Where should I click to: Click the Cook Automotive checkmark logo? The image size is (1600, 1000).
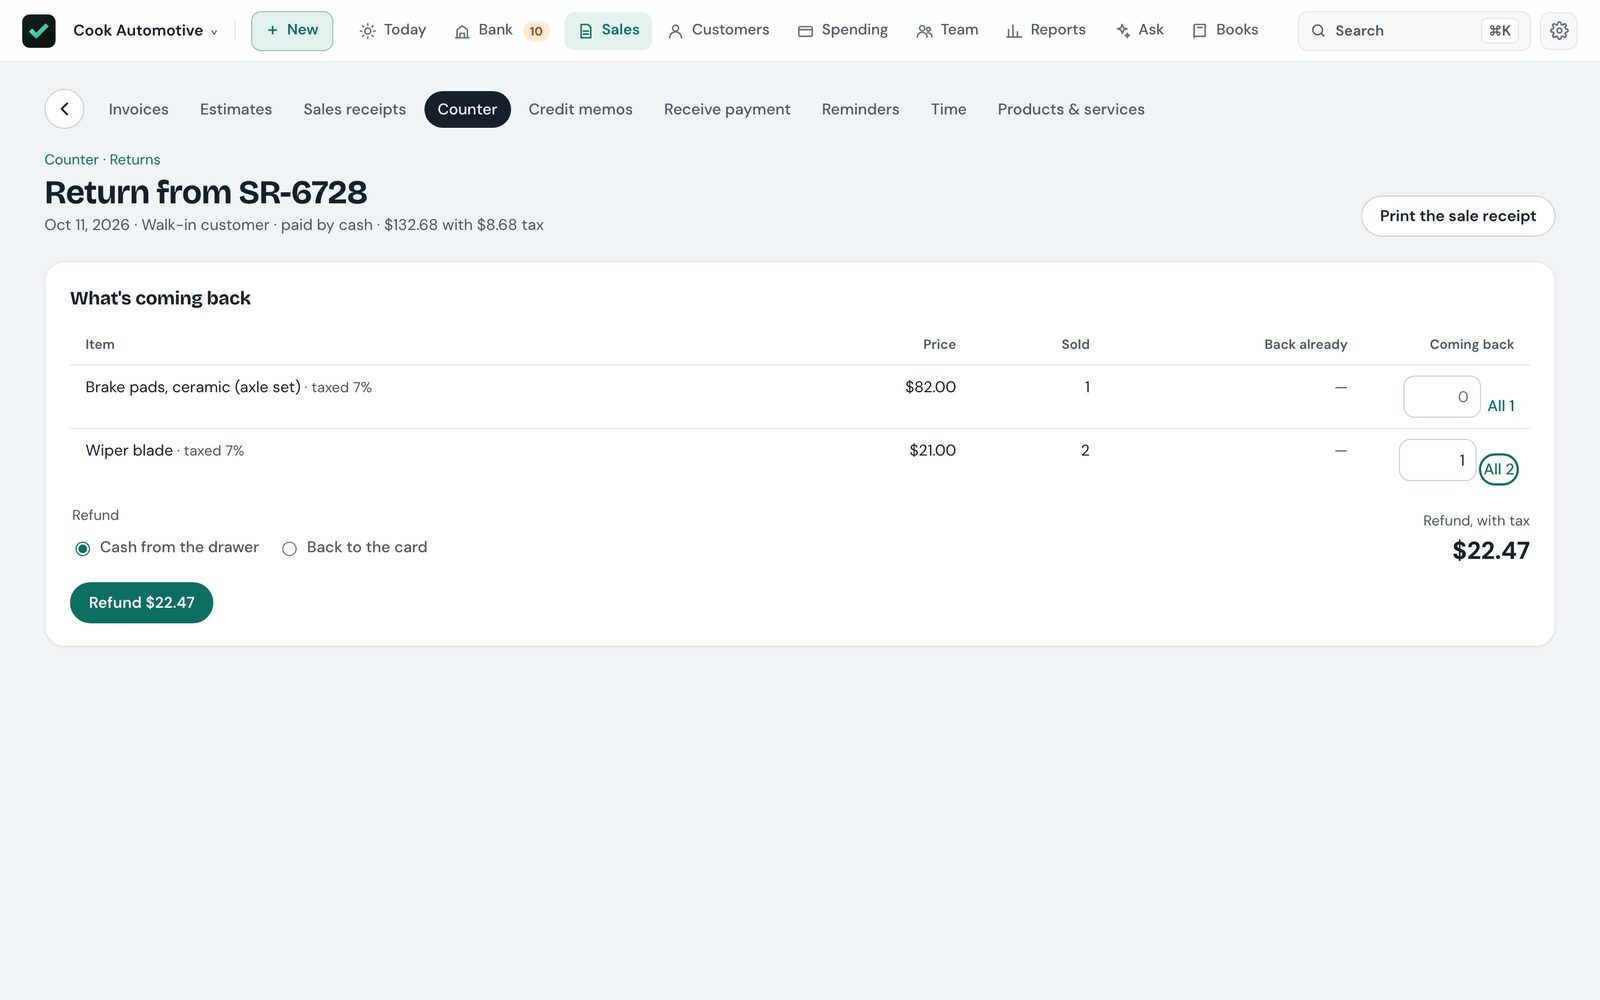coord(39,31)
